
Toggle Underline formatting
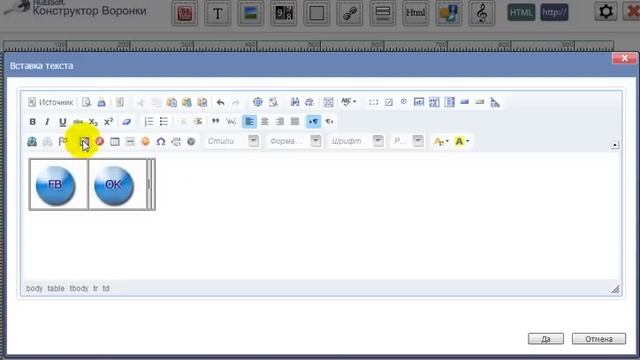tap(62, 122)
